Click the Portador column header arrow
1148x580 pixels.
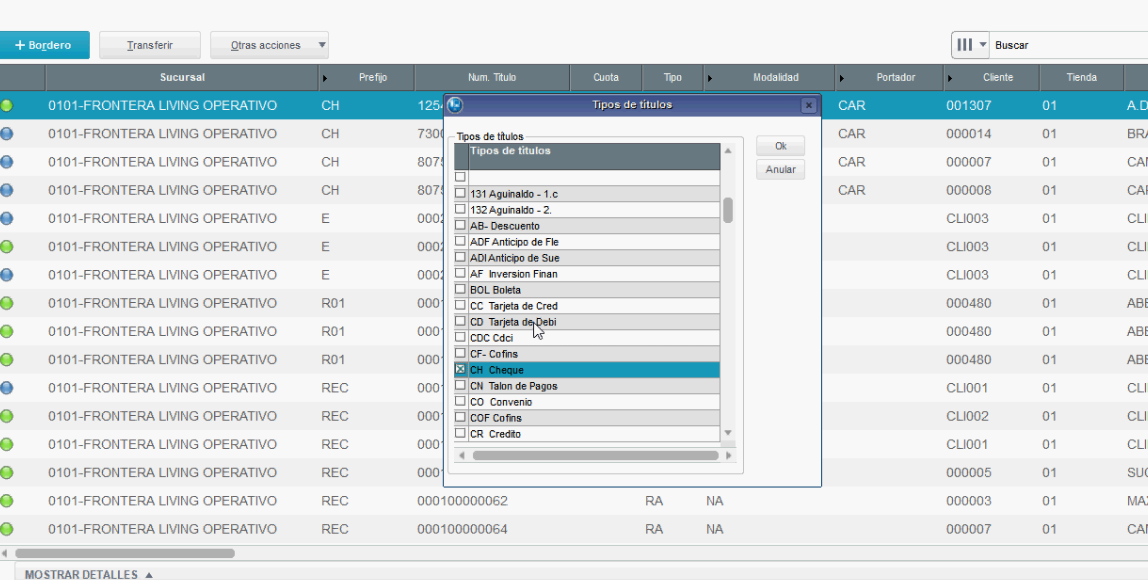coord(842,78)
